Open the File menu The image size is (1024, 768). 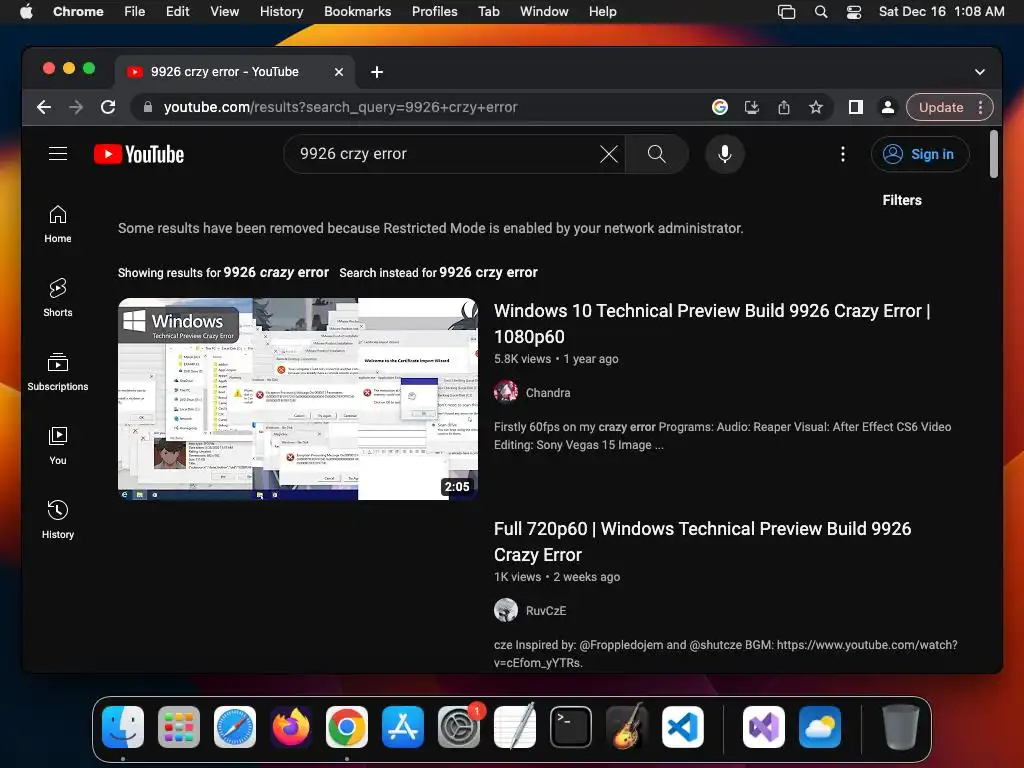[135, 11]
